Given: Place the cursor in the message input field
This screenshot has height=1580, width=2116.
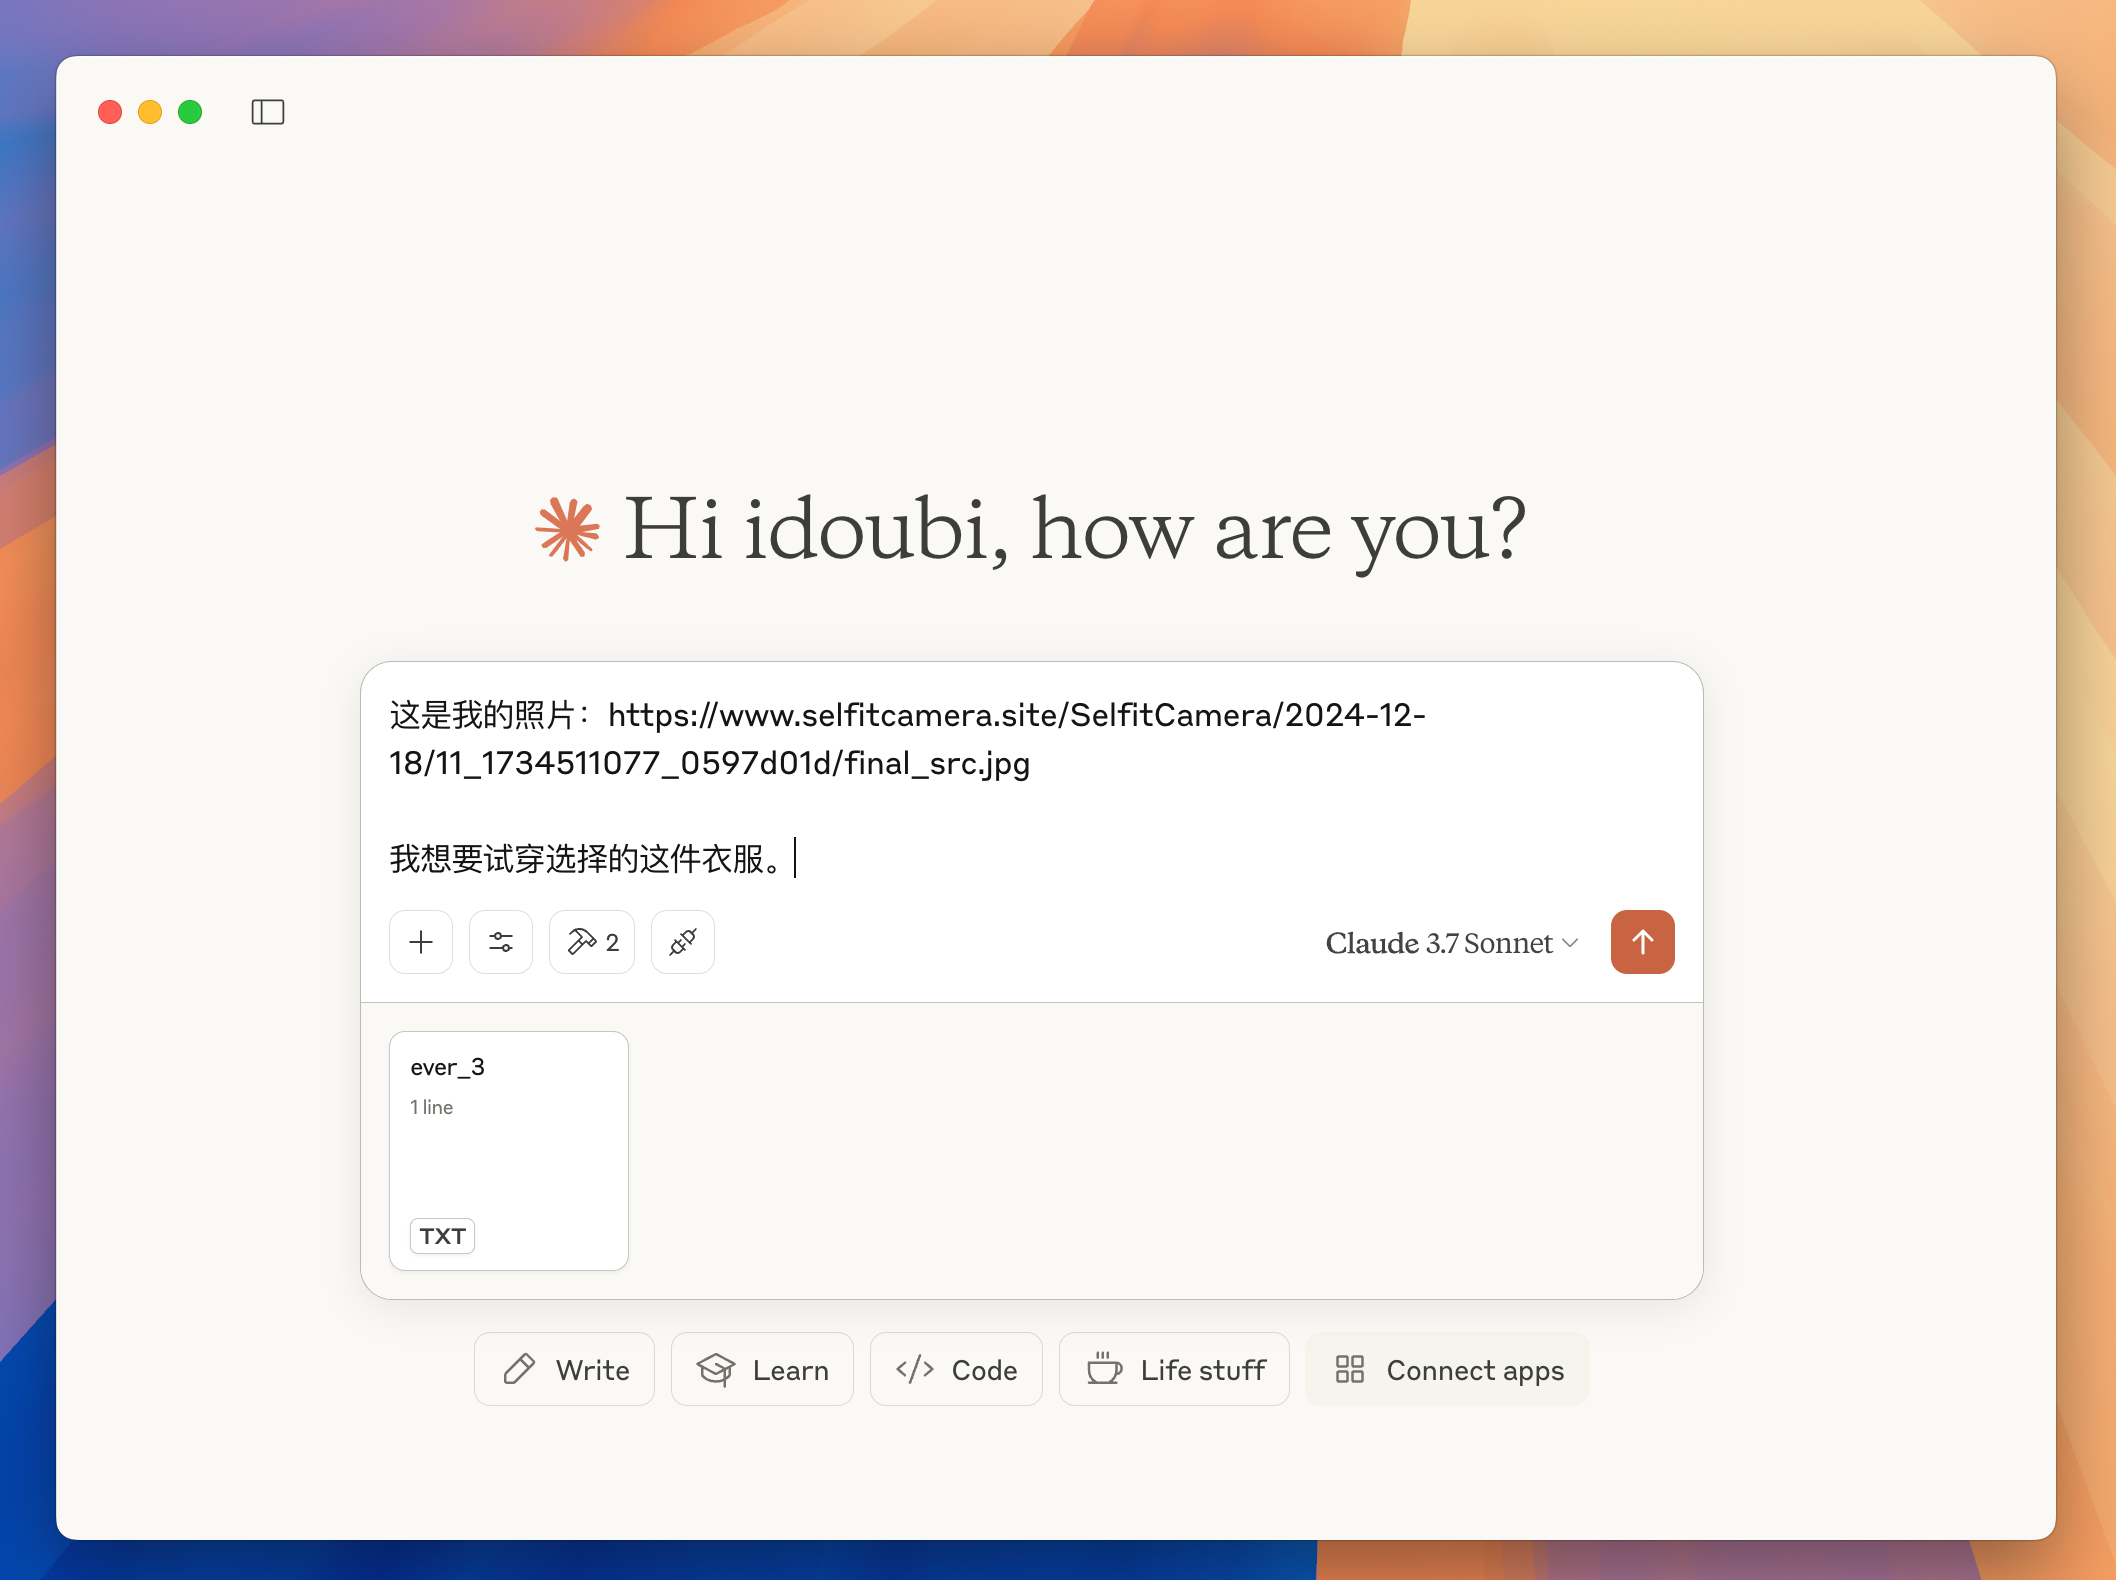Looking at the screenshot, I should click(x=1200, y=858).
